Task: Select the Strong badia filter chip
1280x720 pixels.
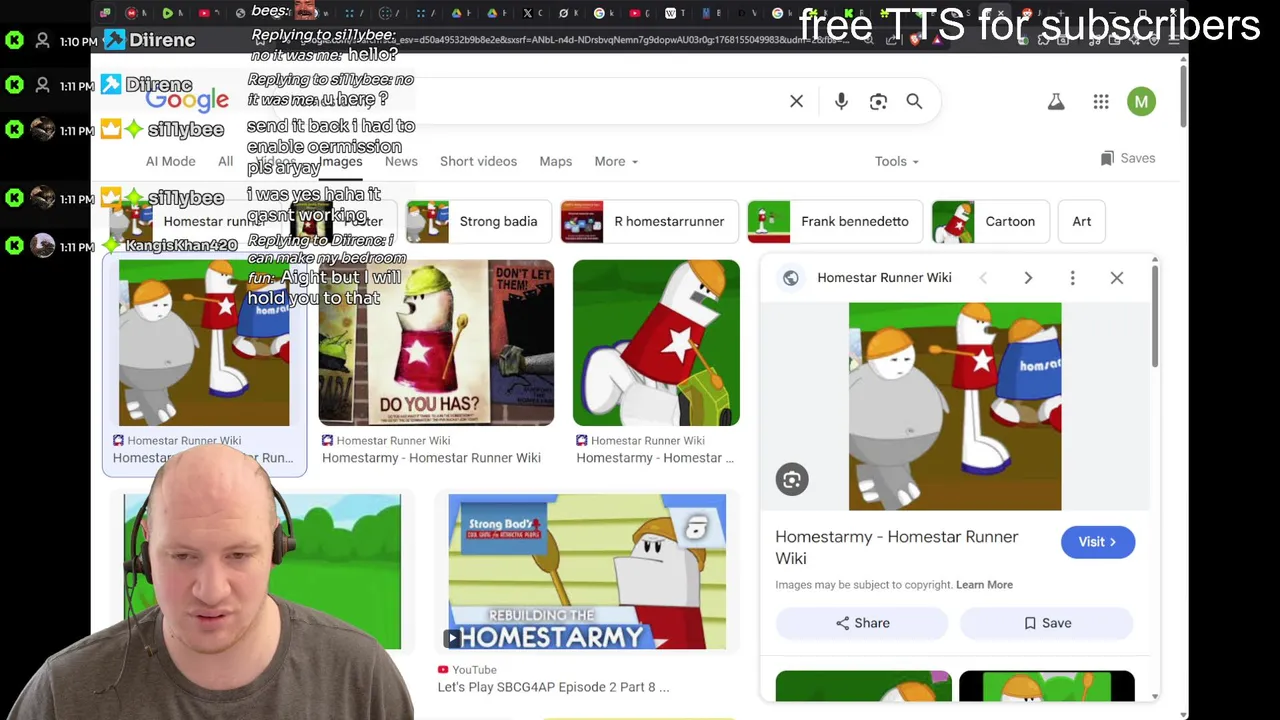Action: (x=477, y=221)
